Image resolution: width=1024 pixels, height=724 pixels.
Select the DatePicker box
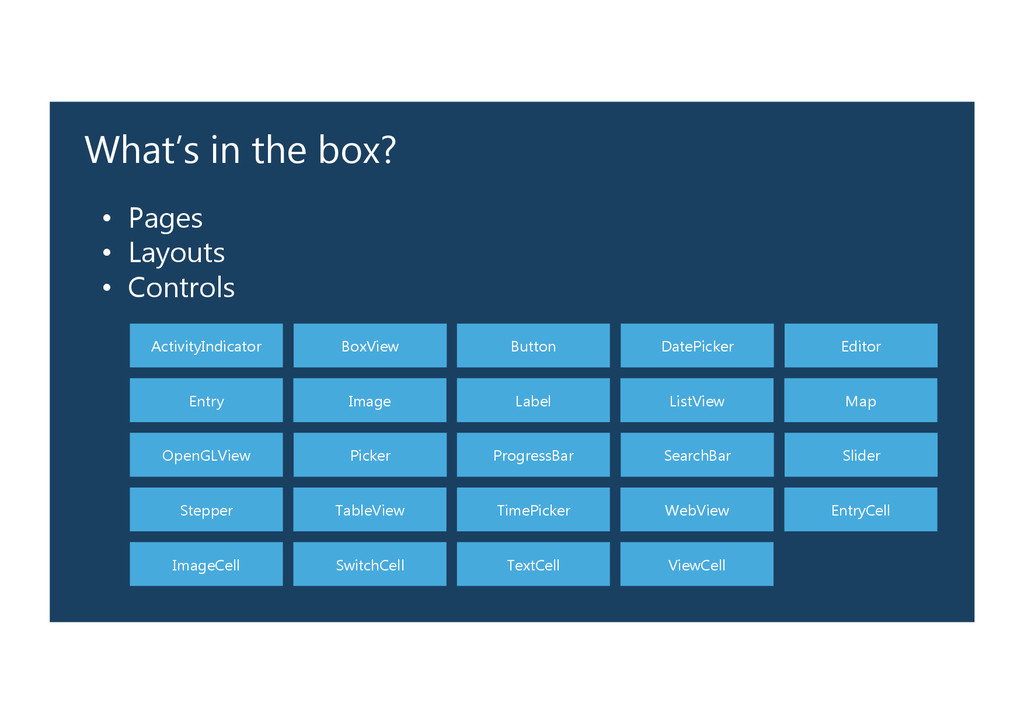coord(697,345)
